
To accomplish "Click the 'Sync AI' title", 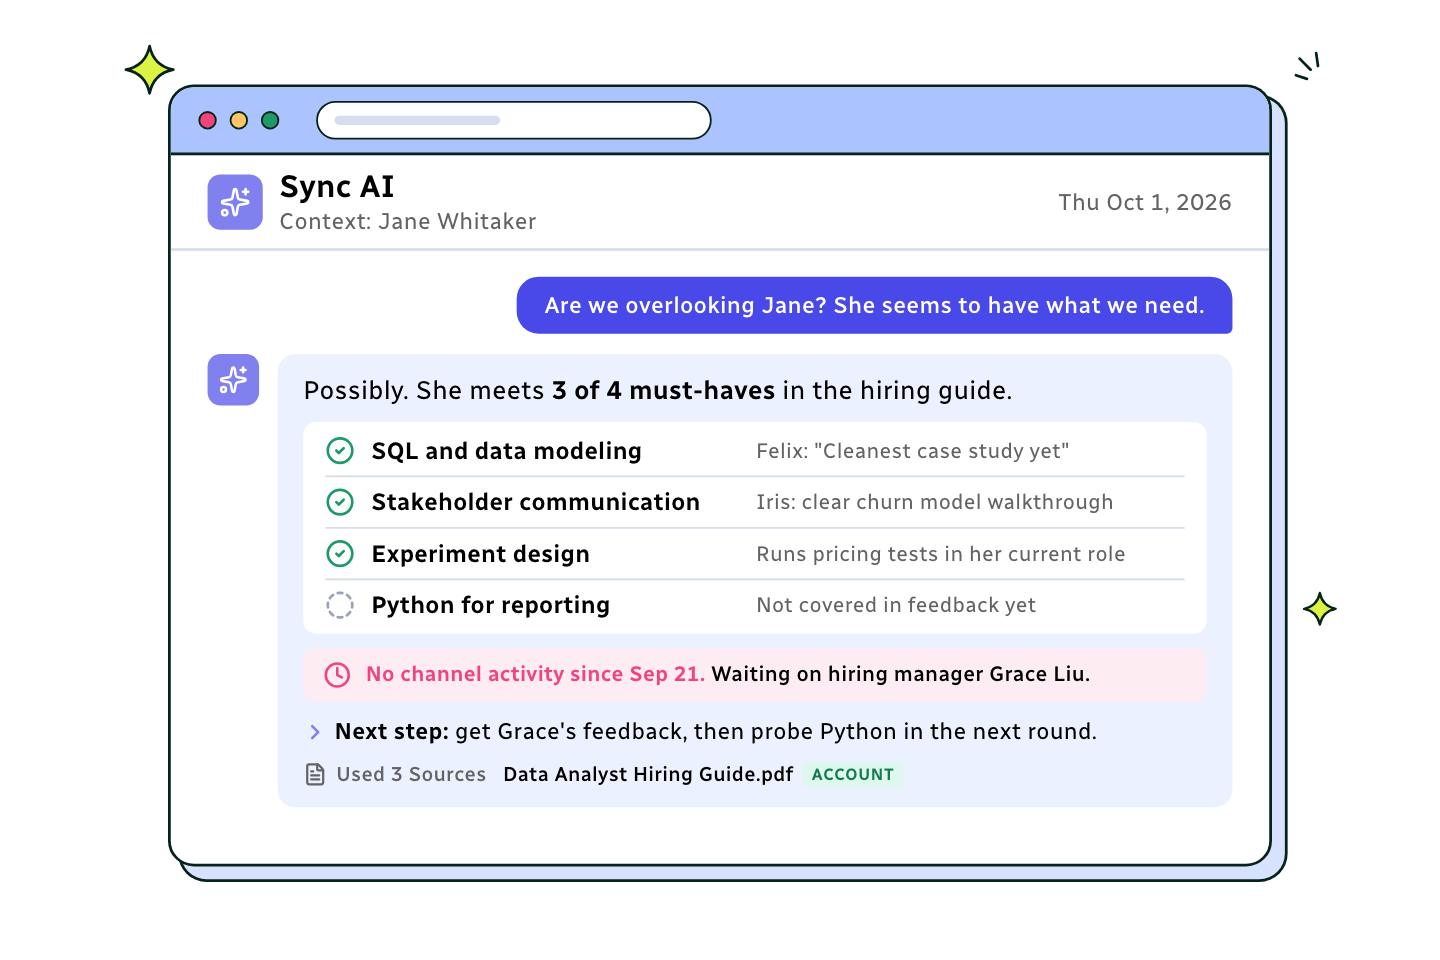I will point(337,186).
